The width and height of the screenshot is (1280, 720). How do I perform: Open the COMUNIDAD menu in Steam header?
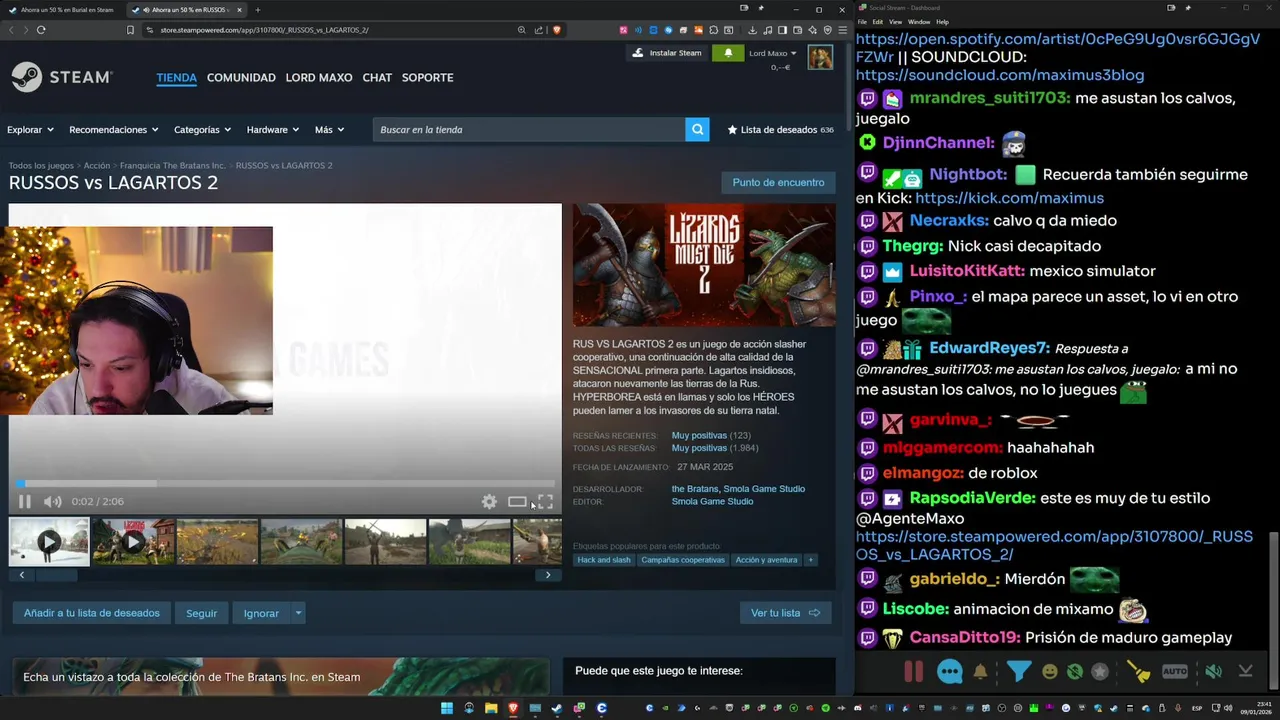[241, 78]
